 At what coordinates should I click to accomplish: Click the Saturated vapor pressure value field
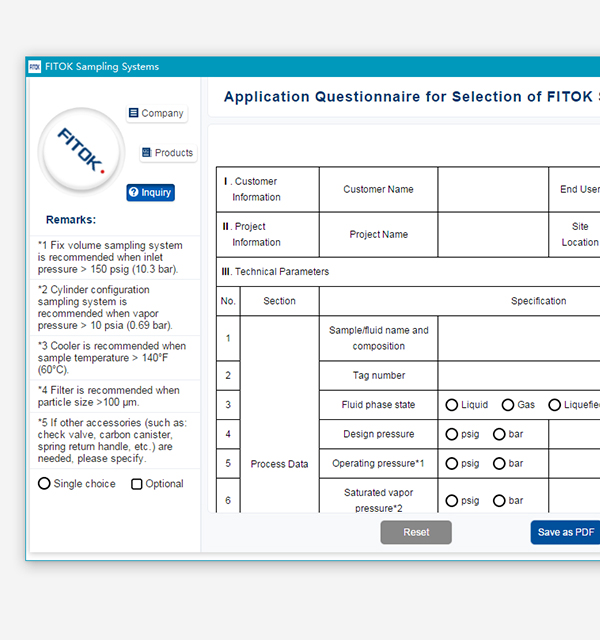coord(575,496)
